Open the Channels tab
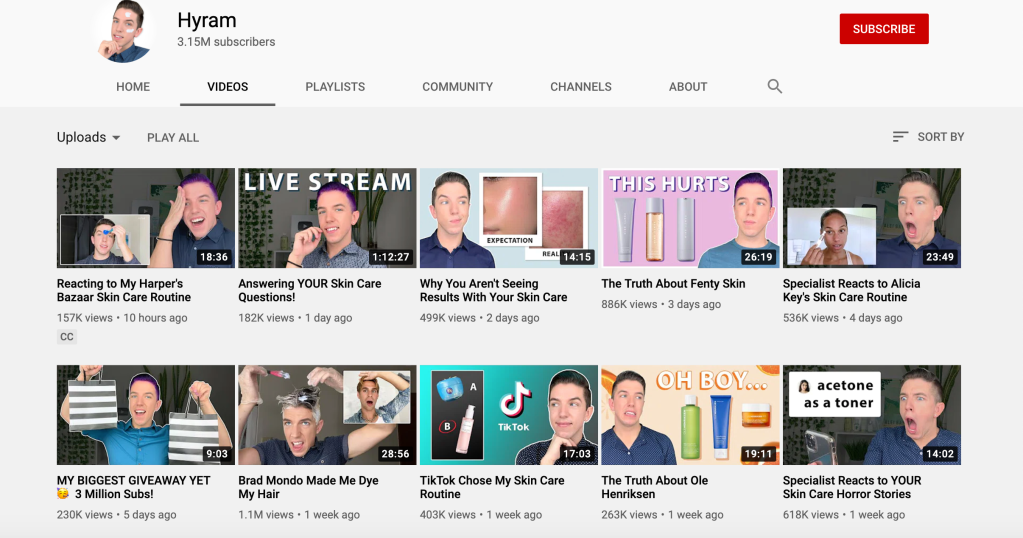The height and width of the screenshot is (538, 1023). pos(581,87)
